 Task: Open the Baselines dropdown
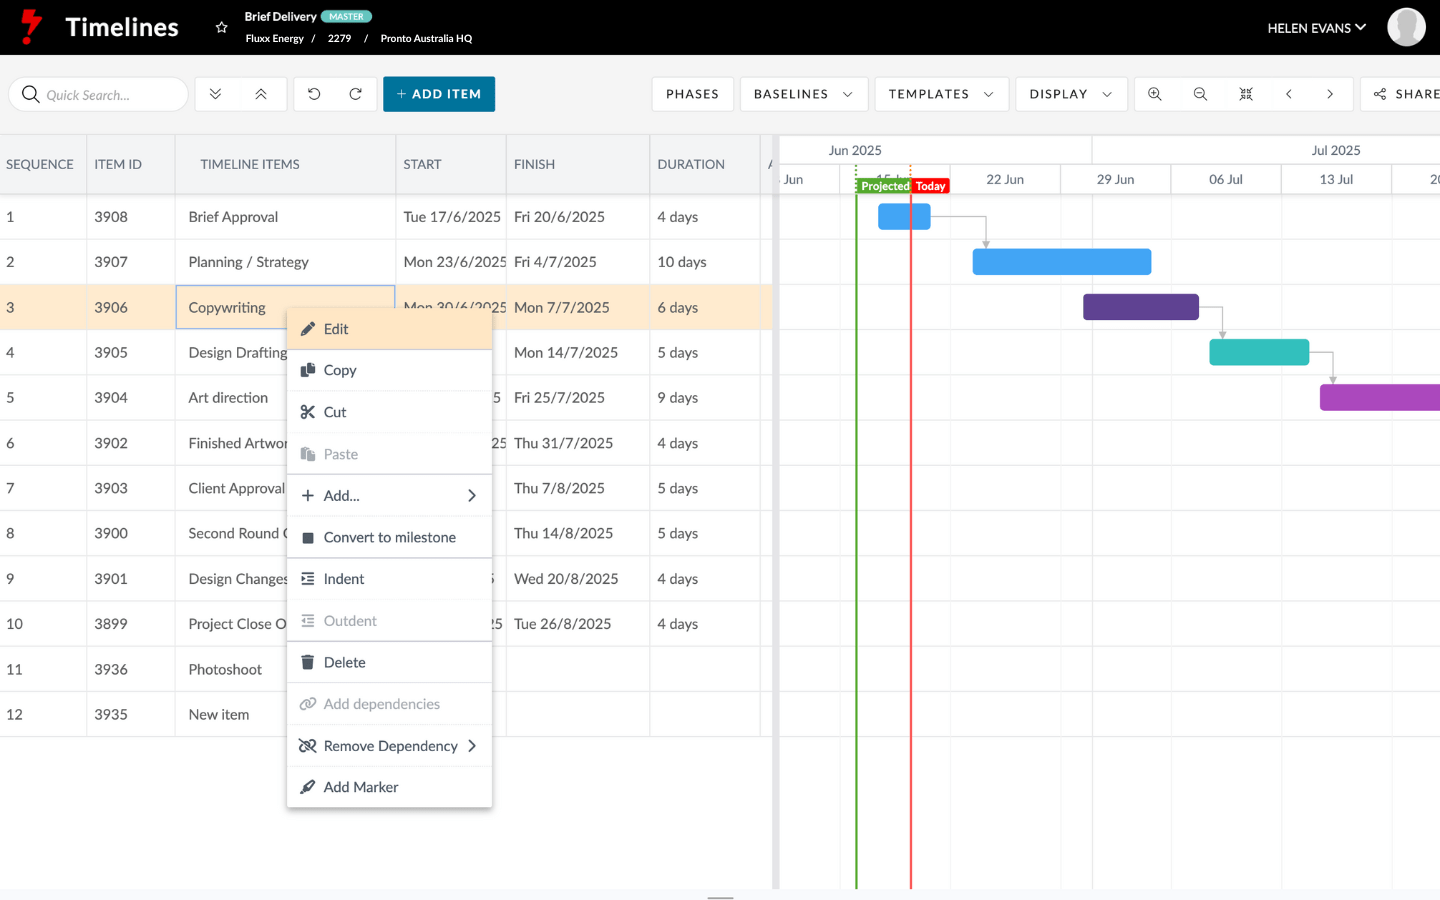click(x=804, y=94)
